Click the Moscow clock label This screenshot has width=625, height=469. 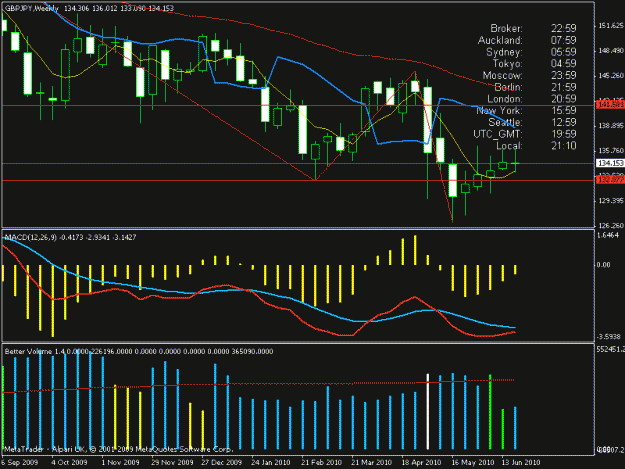pos(502,75)
